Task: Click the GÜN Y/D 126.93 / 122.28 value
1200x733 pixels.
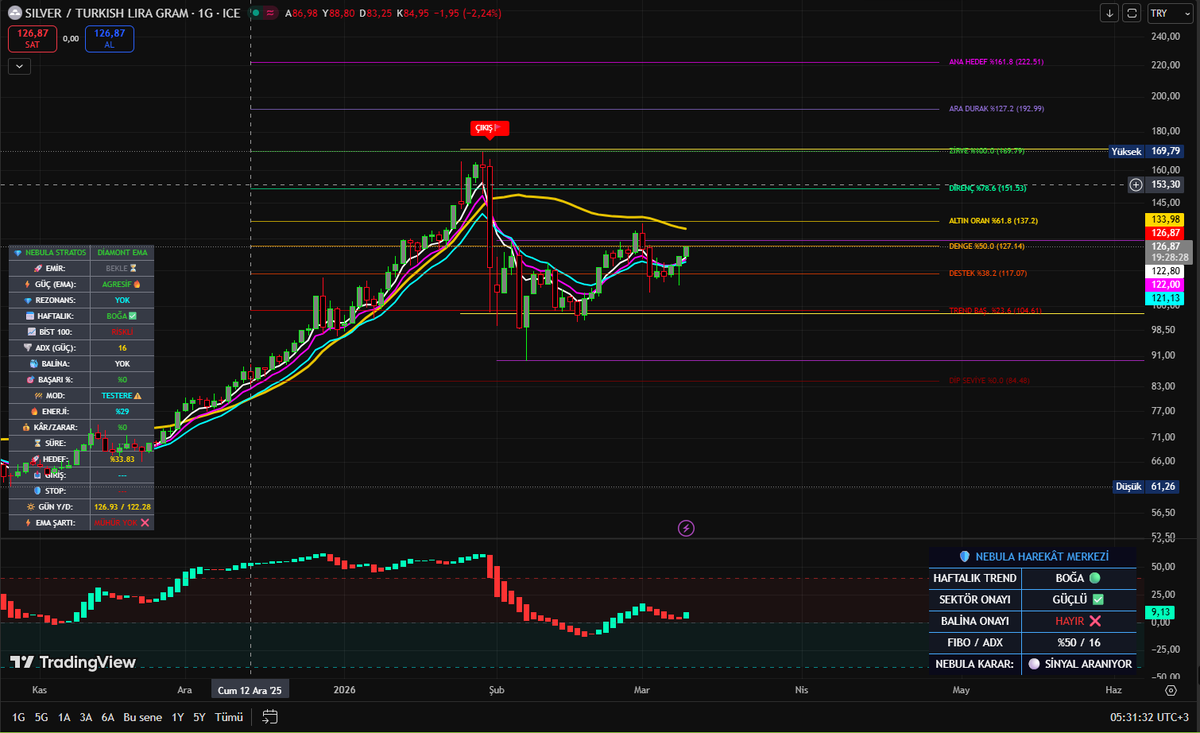Action: (123, 507)
